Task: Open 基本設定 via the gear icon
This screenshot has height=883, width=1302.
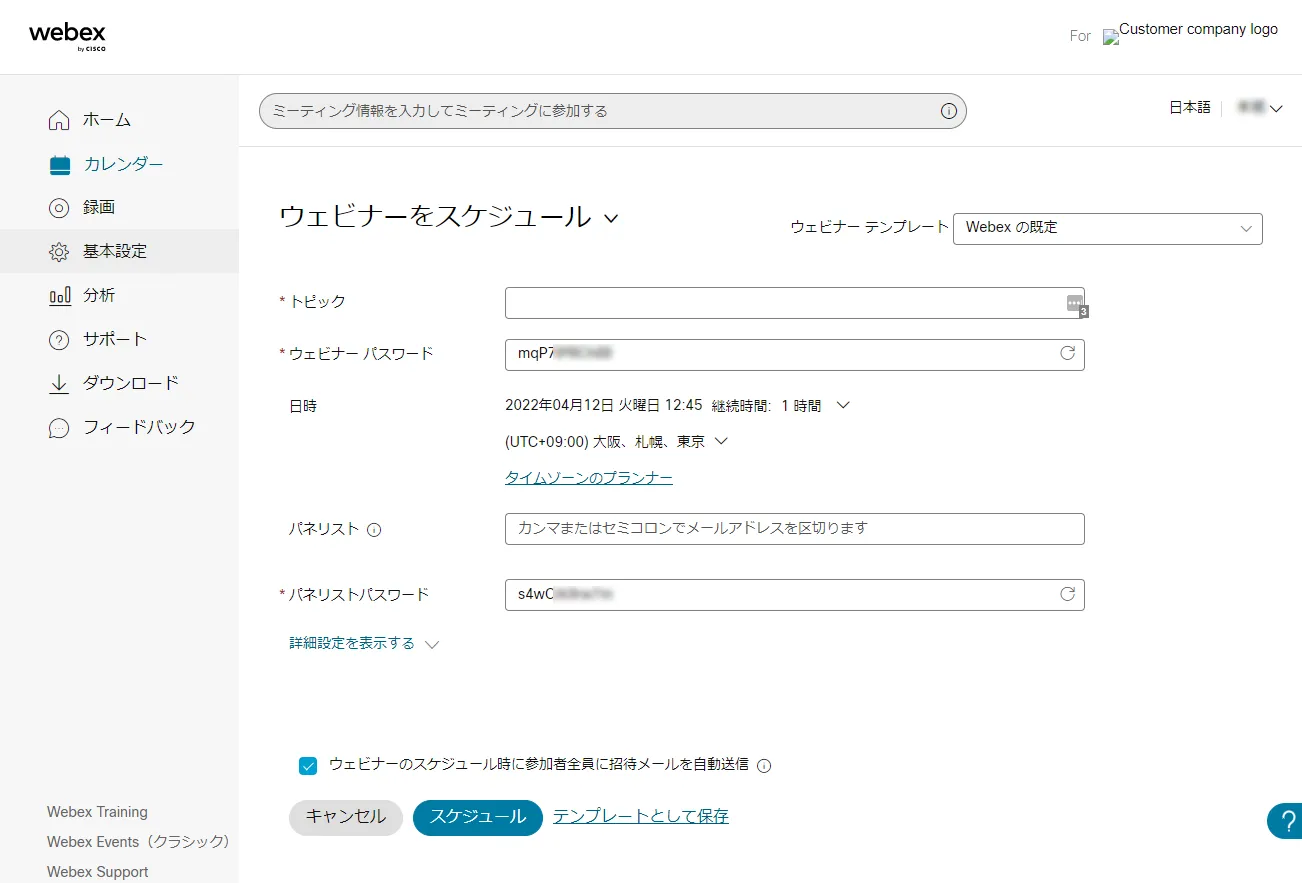Action: click(57, 251)
